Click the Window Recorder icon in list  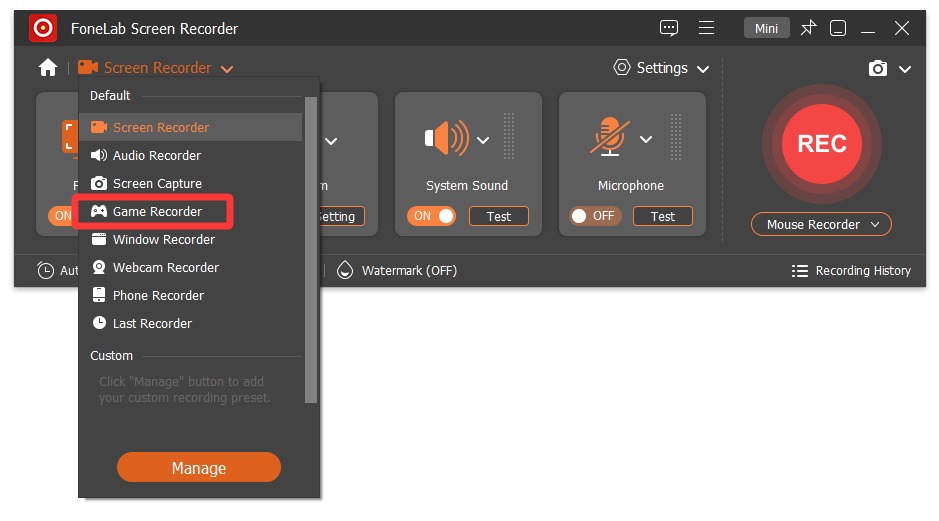[99, 239]
